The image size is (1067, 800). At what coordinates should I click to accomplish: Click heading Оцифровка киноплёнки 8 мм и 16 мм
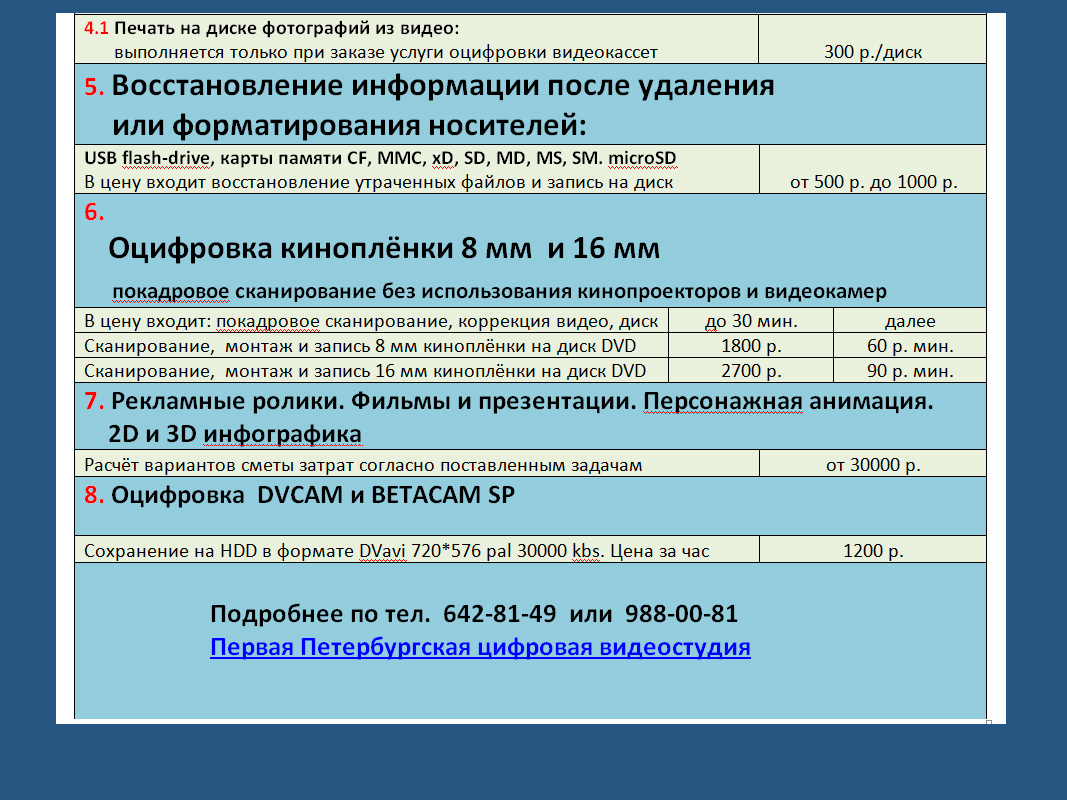click(x=383, y=248)
